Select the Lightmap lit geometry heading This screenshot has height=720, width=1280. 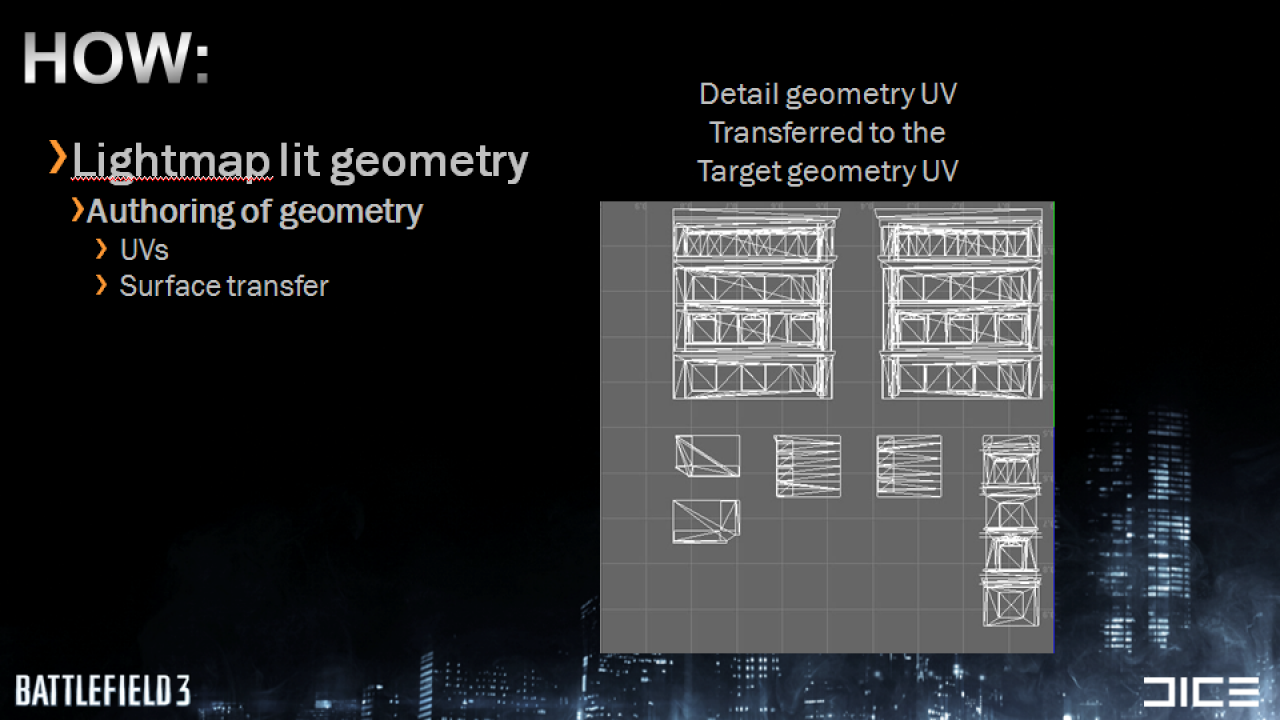pos(299,161)
